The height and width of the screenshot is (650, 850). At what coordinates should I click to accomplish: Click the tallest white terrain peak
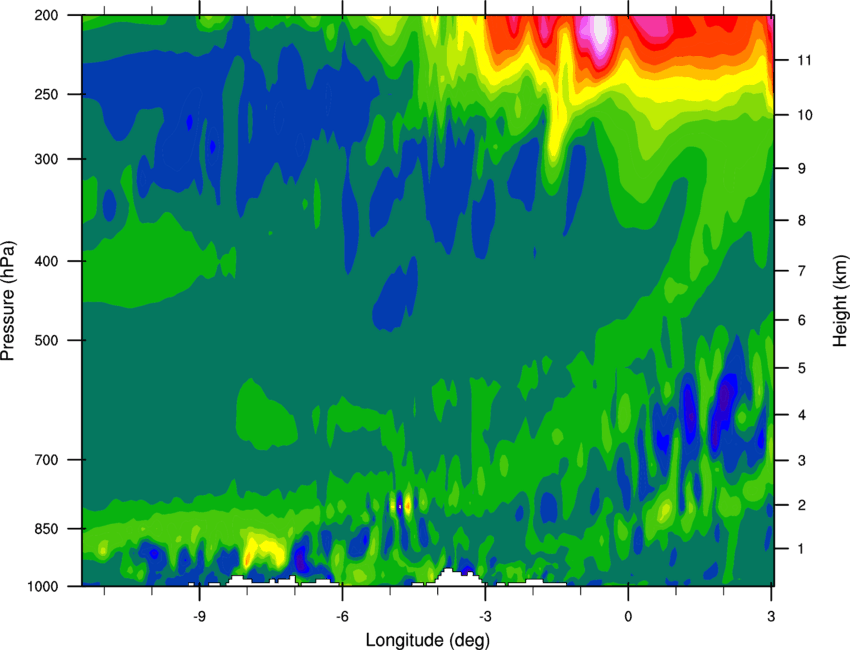click(449, 576)
